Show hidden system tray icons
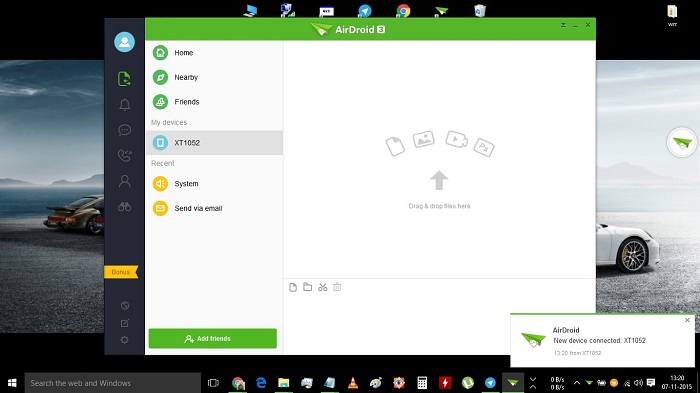 click(577, 383)
